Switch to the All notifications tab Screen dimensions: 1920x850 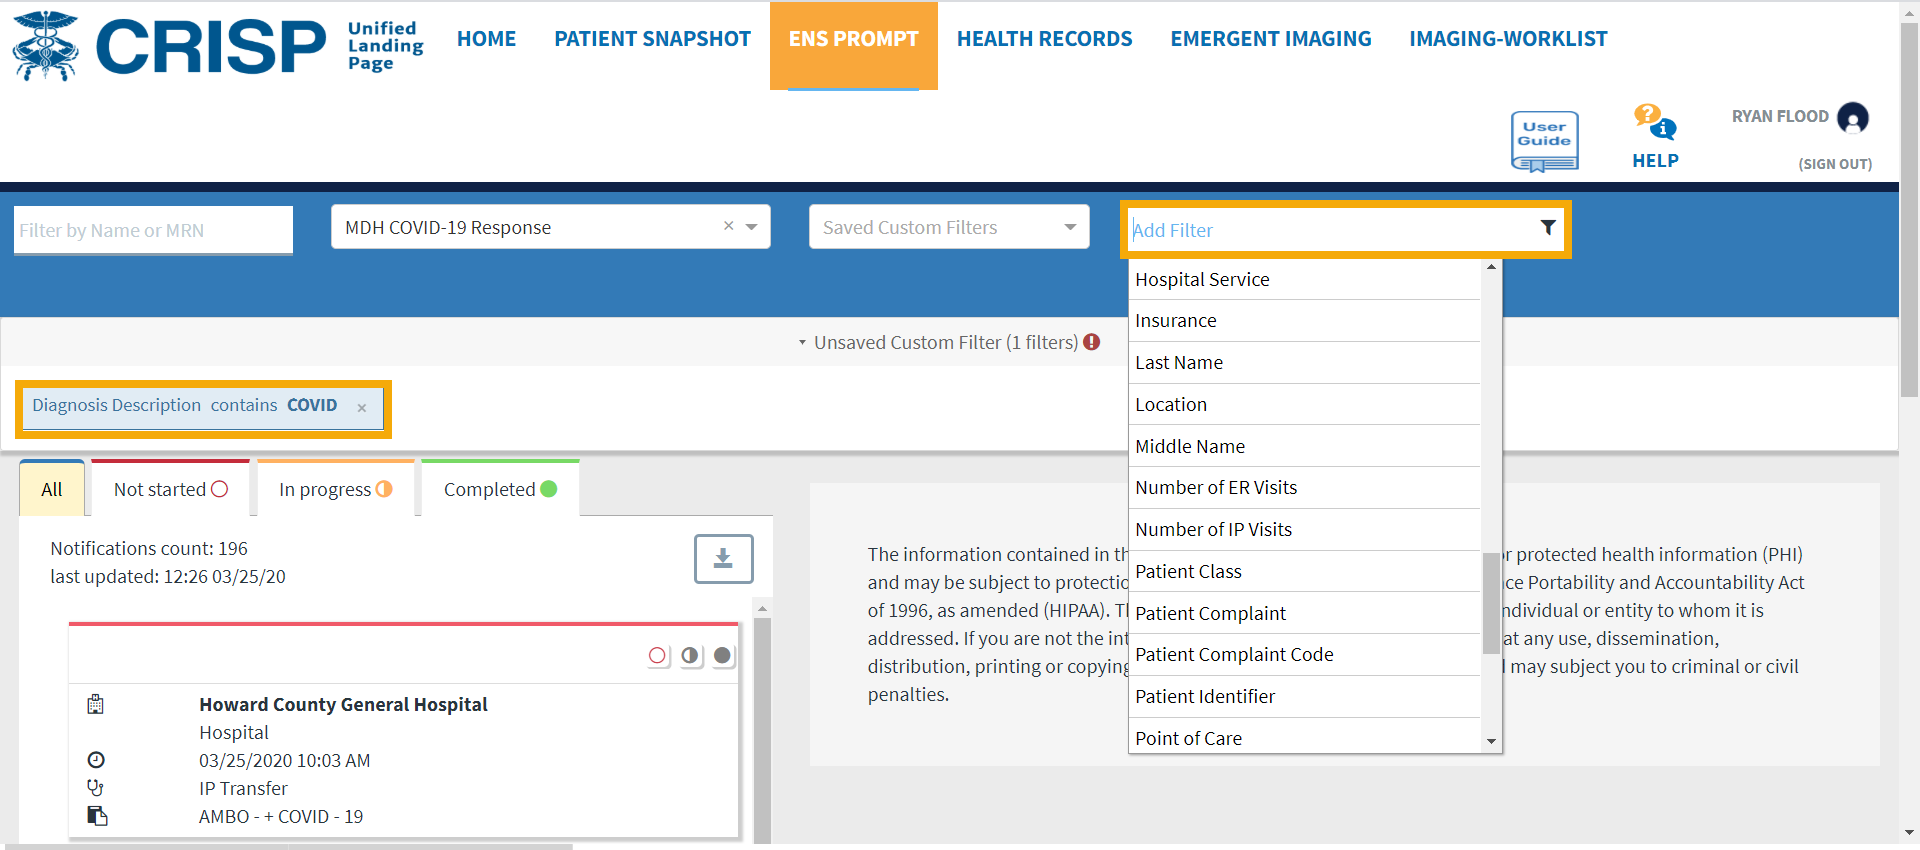(x=52, y=489)
